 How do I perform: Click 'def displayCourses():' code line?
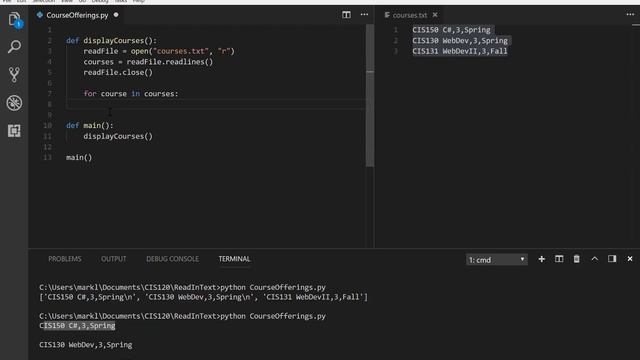coord(111,40)
